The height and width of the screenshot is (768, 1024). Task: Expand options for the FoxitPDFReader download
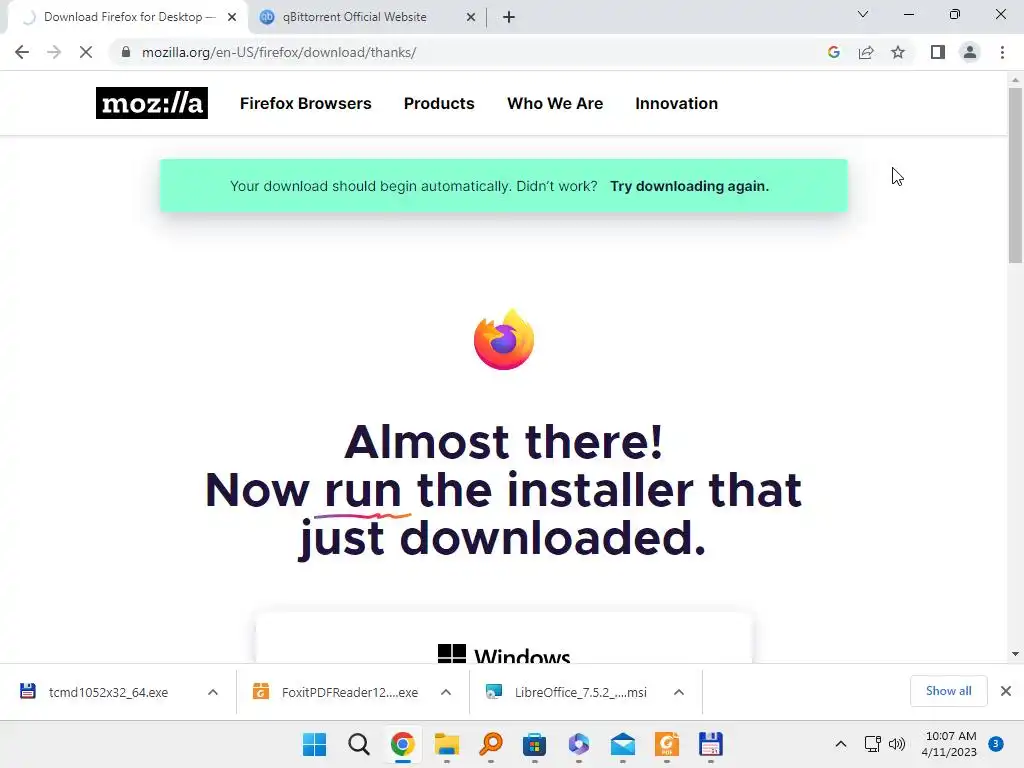[x=446, y=692]
